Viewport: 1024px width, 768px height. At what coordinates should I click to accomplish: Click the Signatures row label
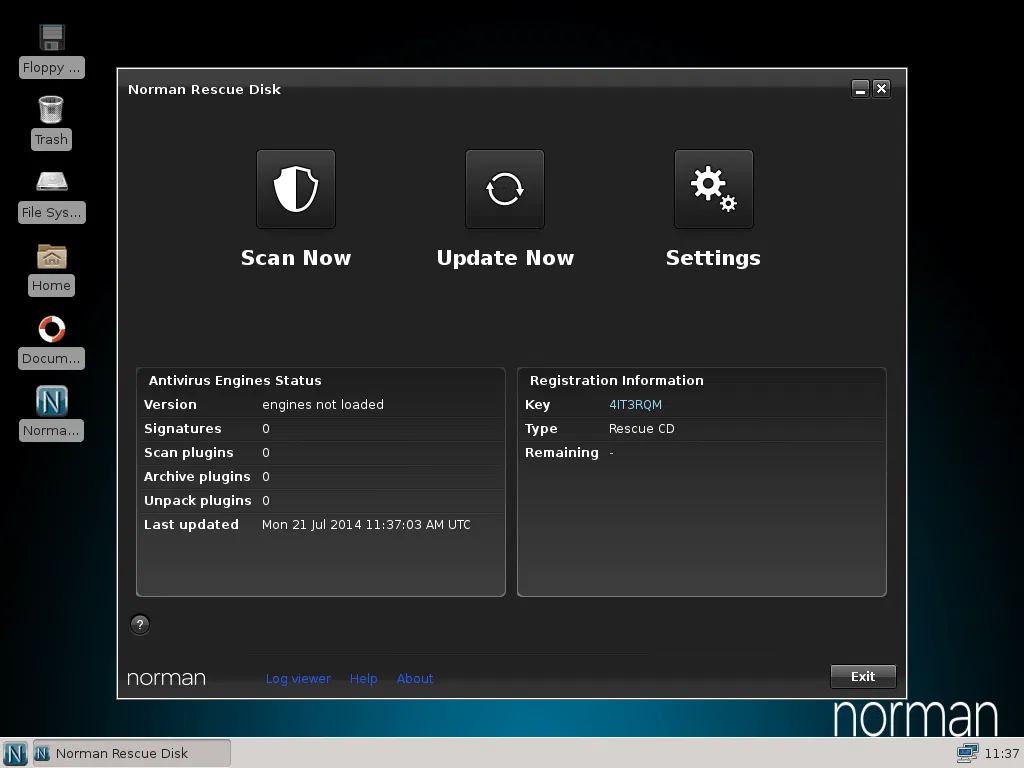click(x=183, y=429)
